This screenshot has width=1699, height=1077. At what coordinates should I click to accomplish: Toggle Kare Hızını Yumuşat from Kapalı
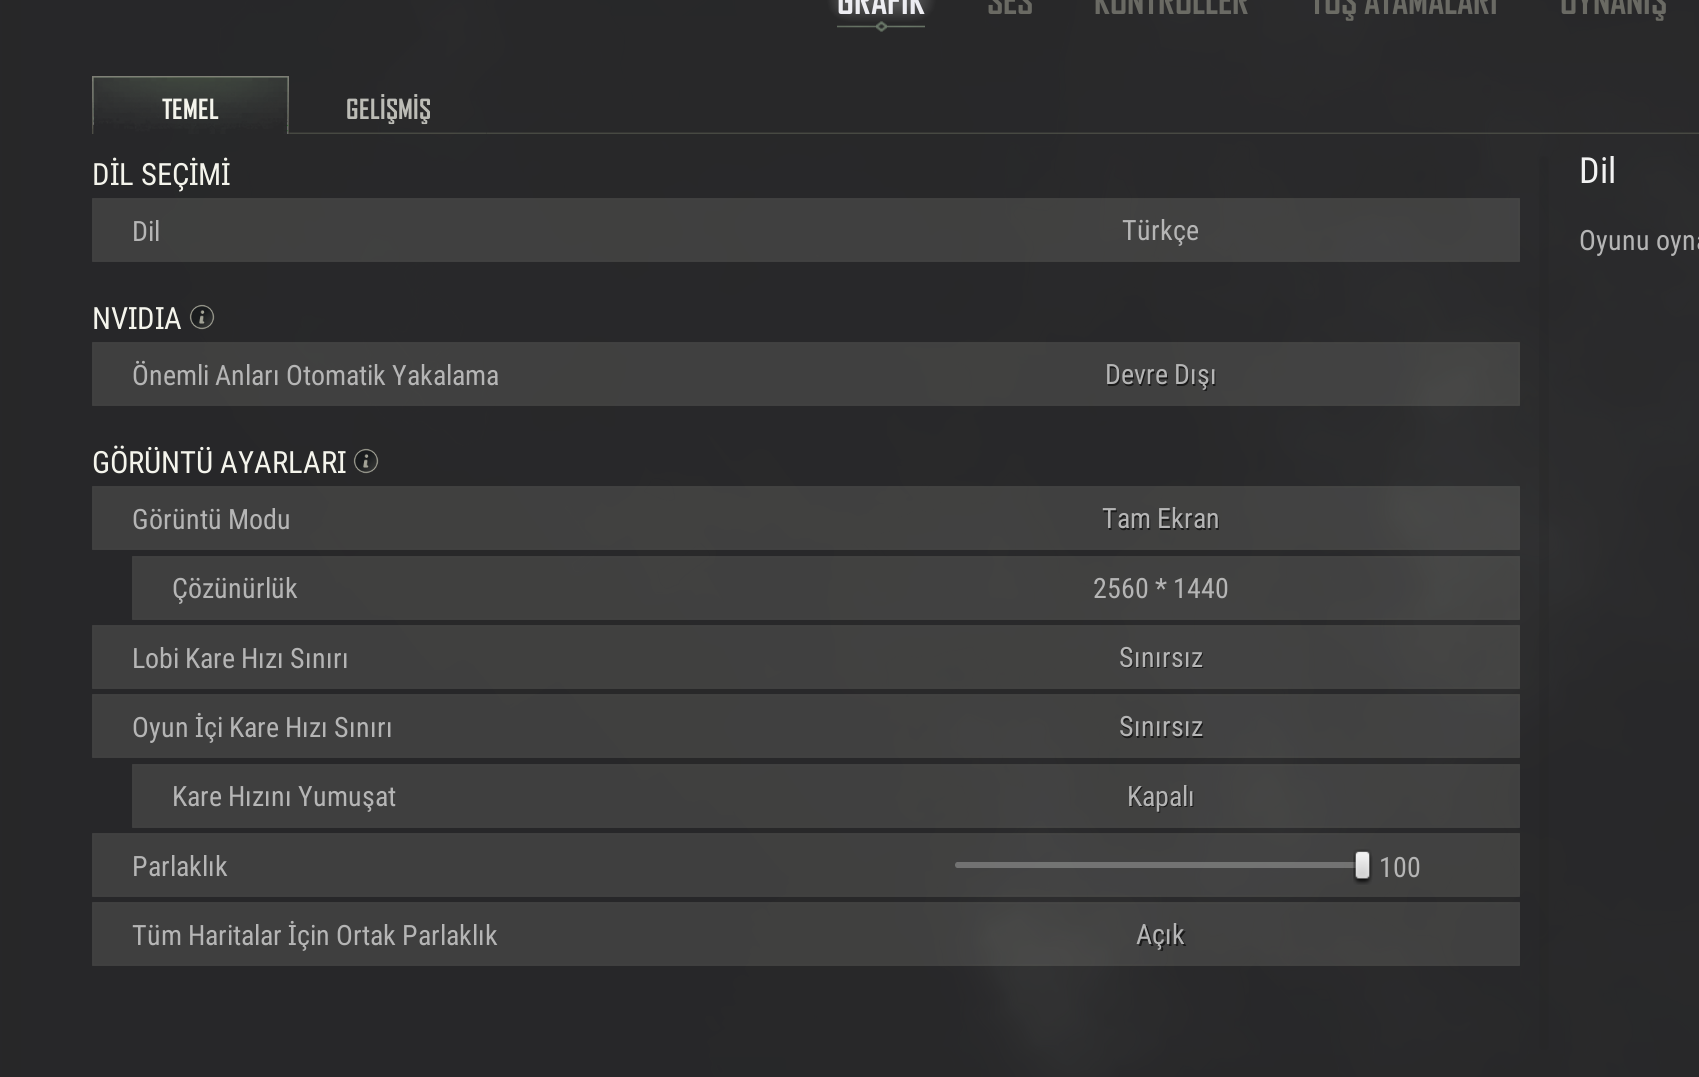[x=1160, y=797]
